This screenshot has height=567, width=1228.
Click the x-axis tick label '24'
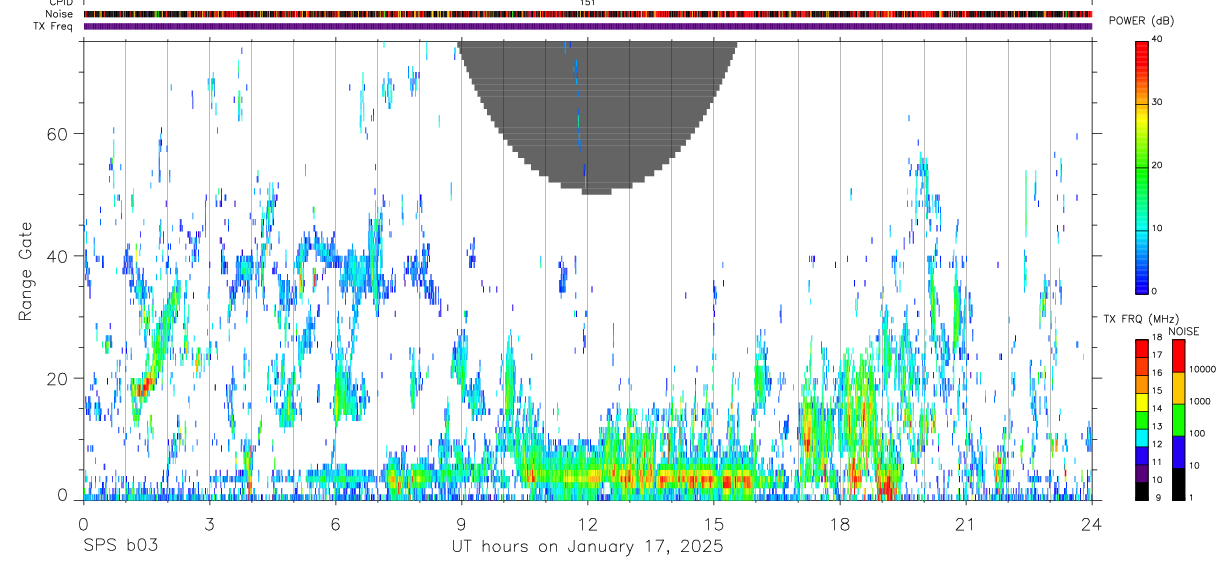tap(1092, 524)
